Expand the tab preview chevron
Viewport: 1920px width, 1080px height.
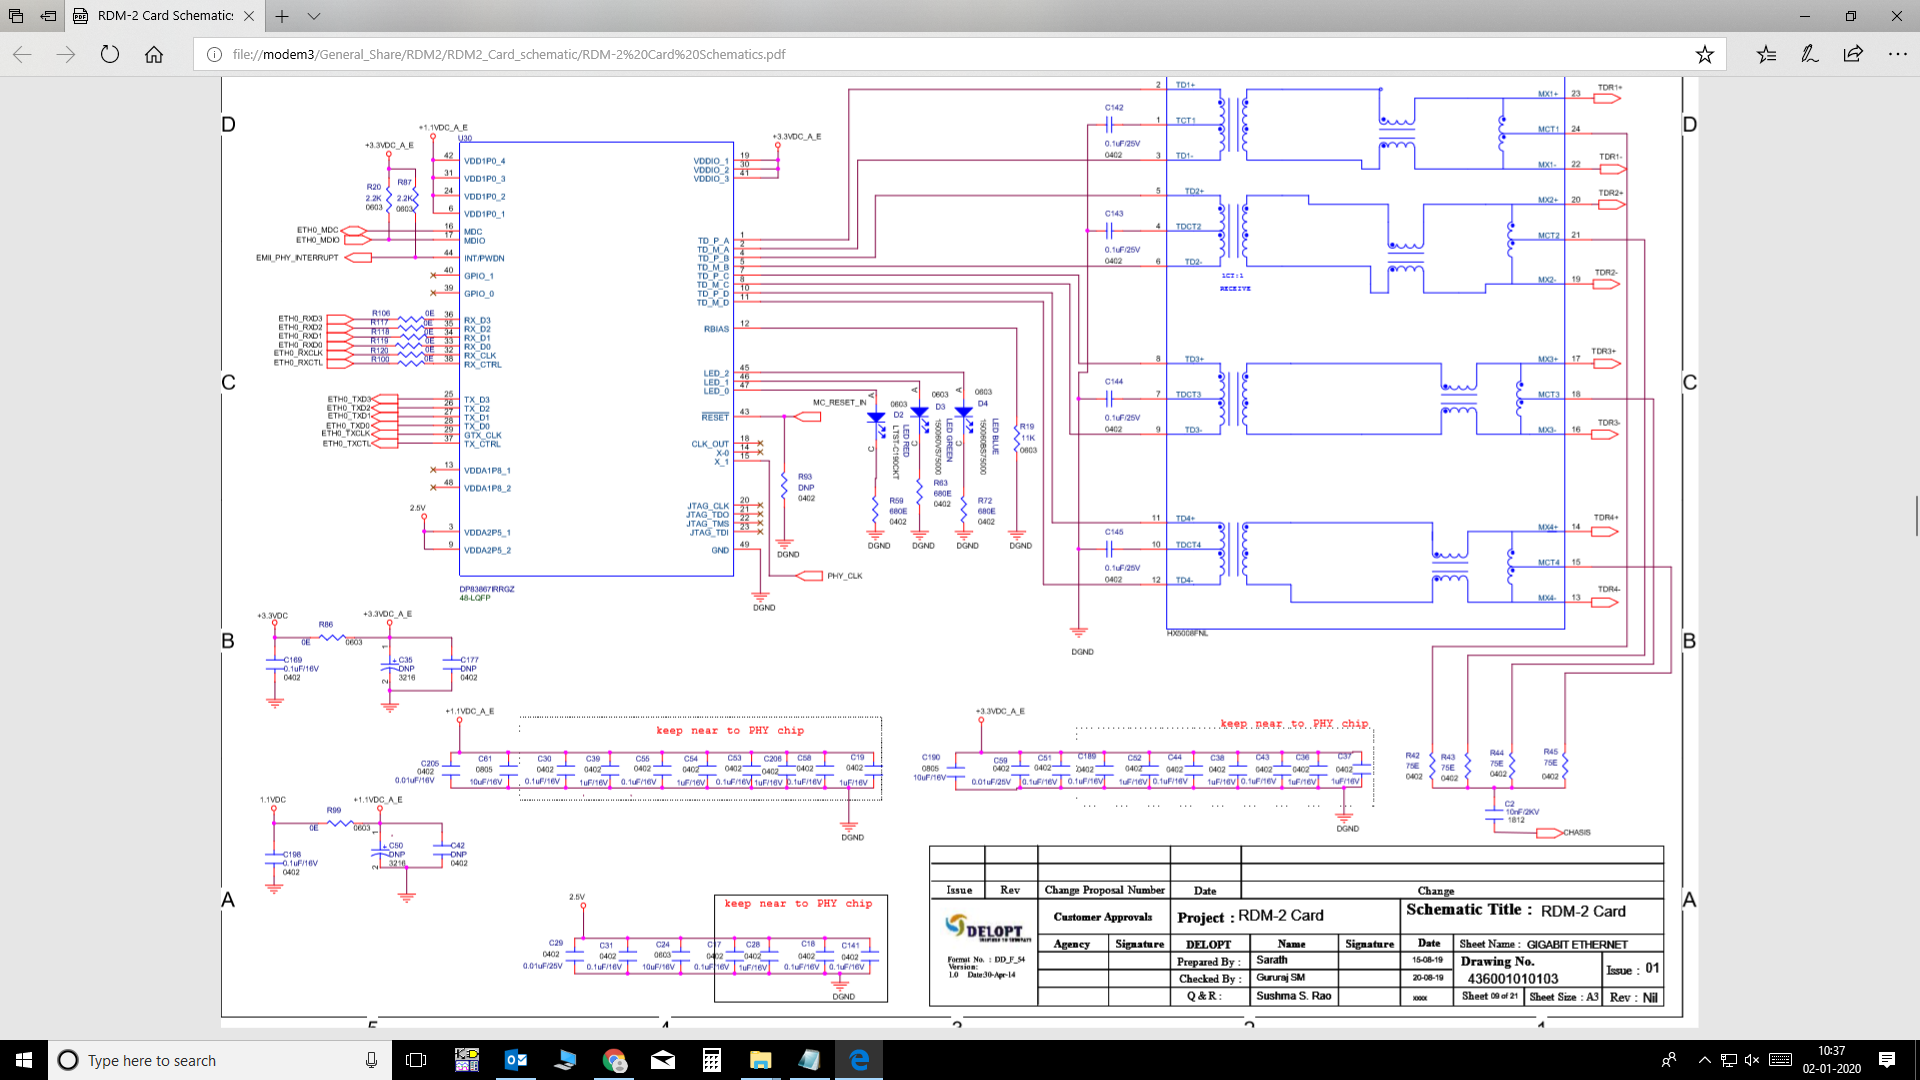click(314, 16)
